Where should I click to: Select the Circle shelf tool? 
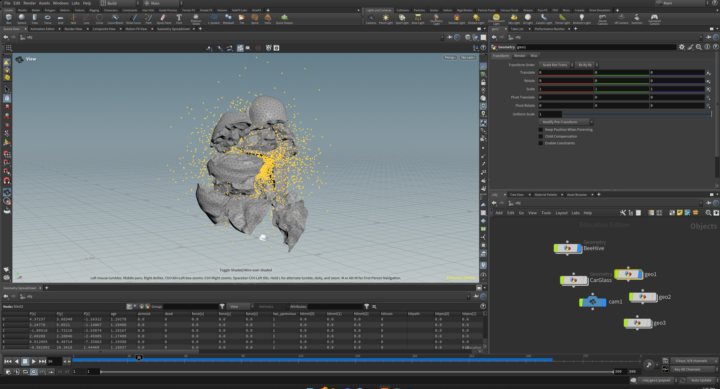[99, 18]
